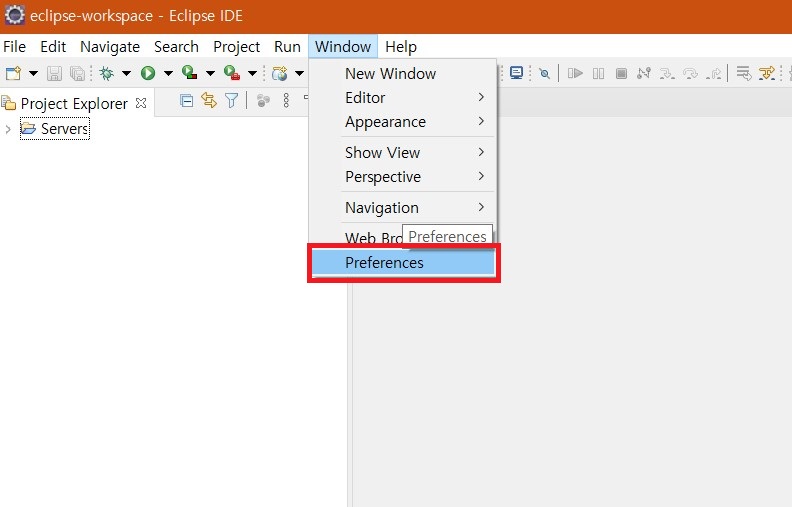Open the Navigate menu
This screenshot has height=507, width=792.
coord(110,46)
